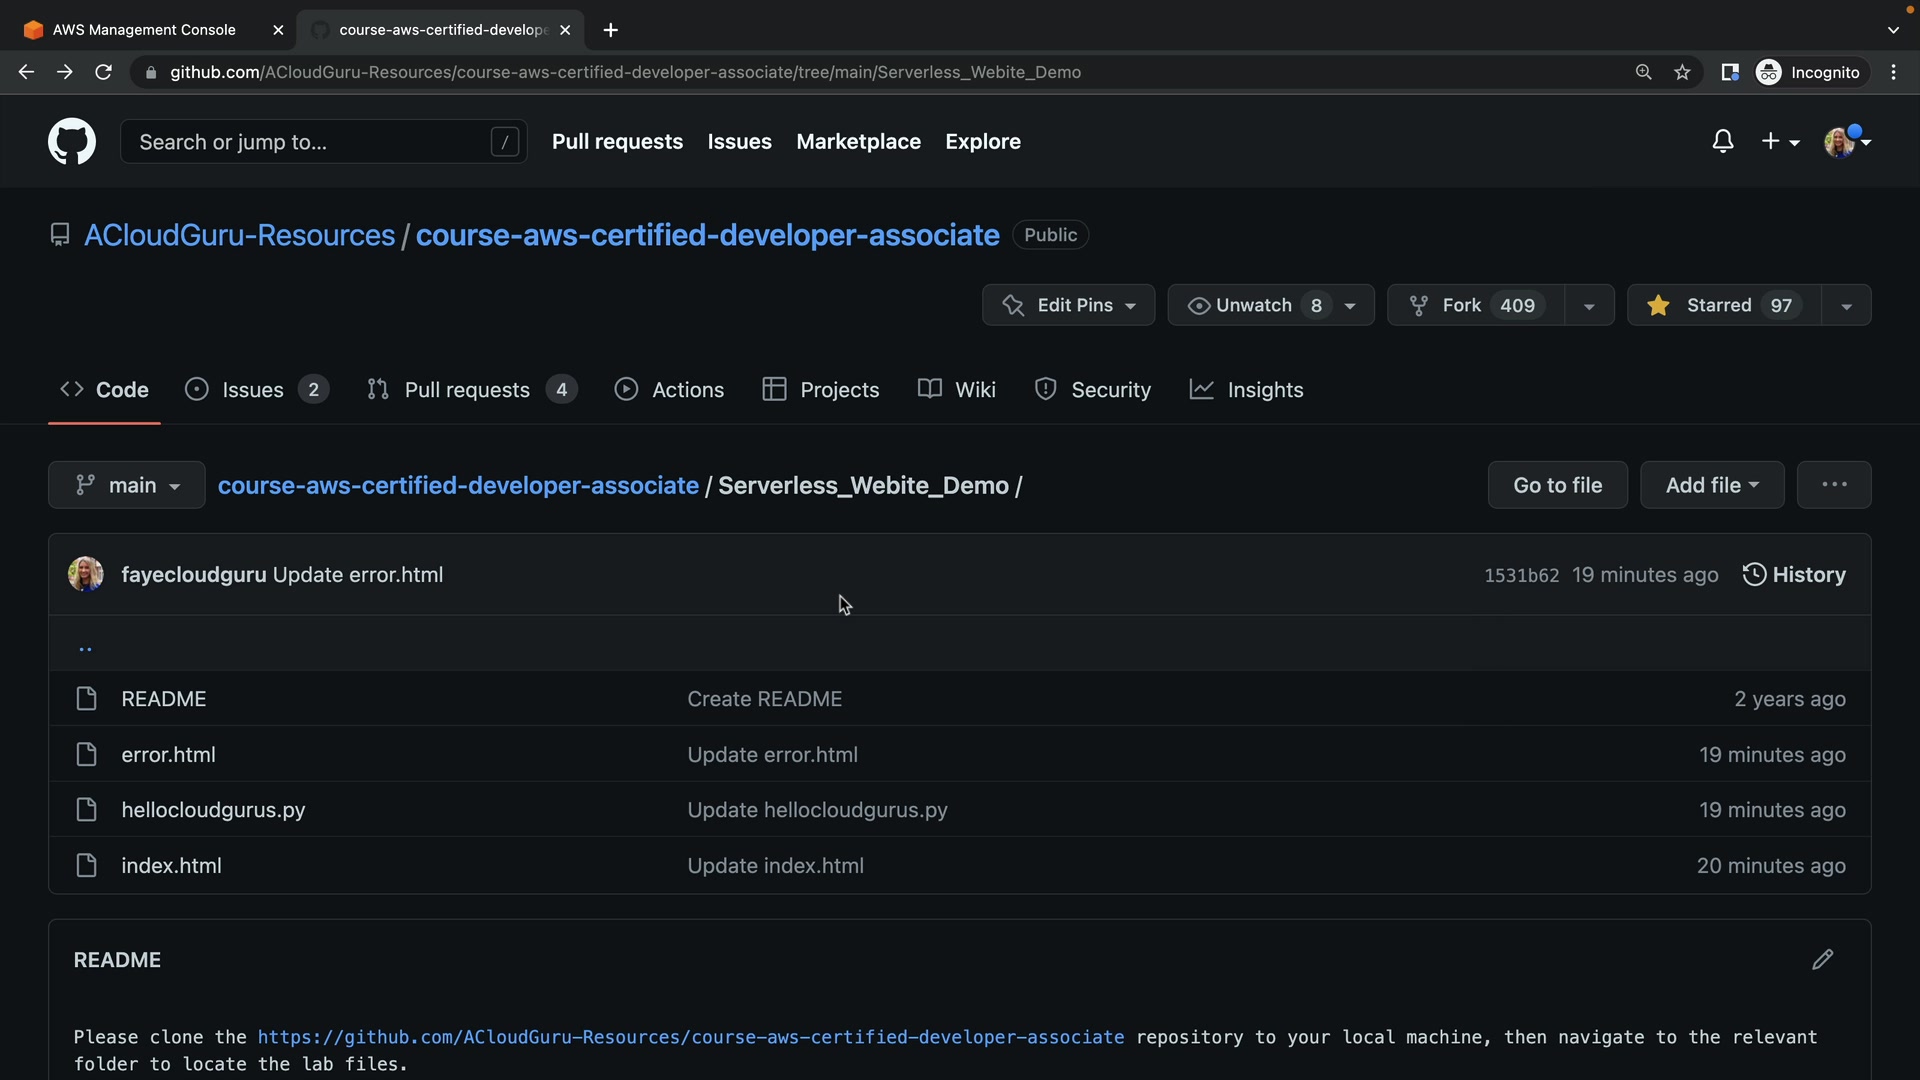The height and width of the screenshot is (1080, 1920).
Task: Open the plus create-new menu
Action: click(1780, 142)
